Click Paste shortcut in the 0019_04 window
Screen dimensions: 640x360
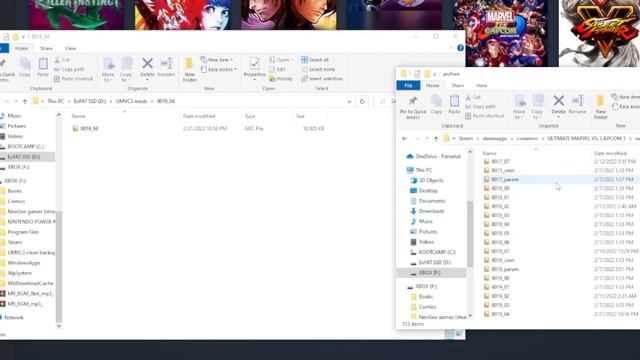(x=73, y=78)
